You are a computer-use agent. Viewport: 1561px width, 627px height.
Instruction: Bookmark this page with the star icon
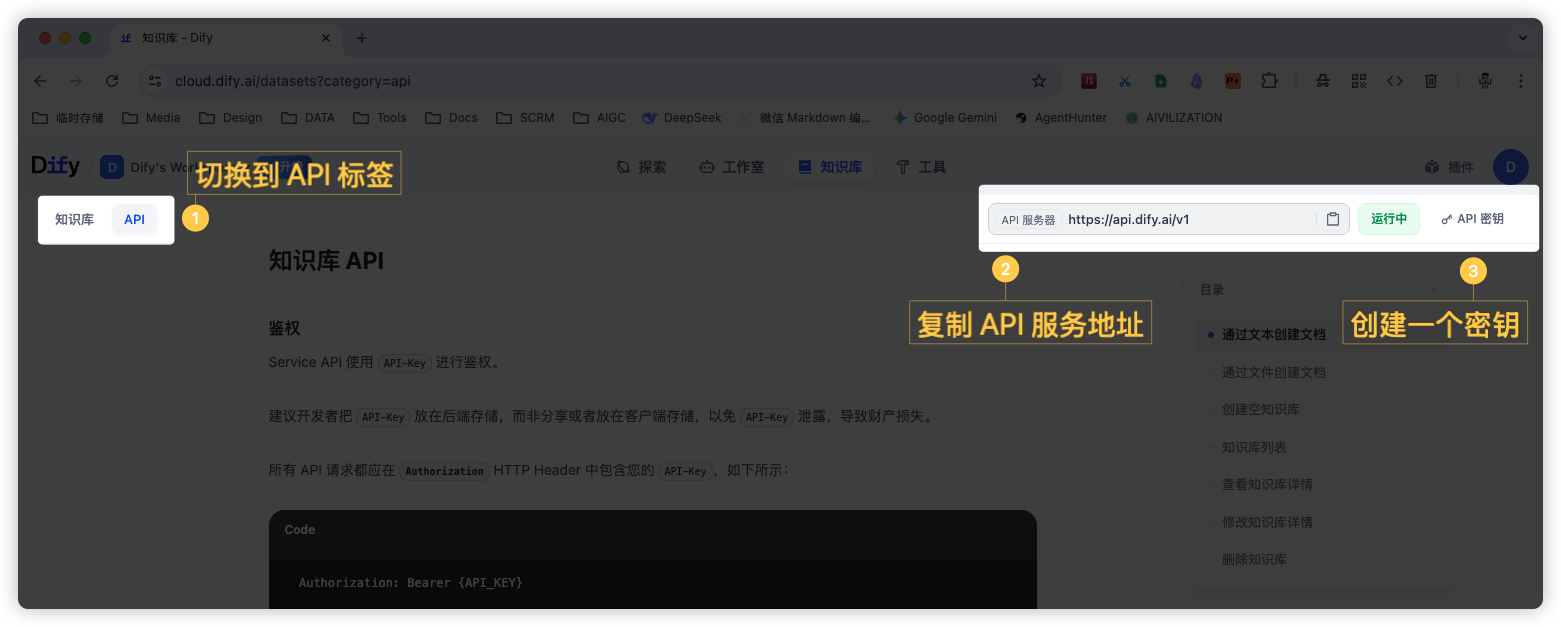(x=1039, y=81)
